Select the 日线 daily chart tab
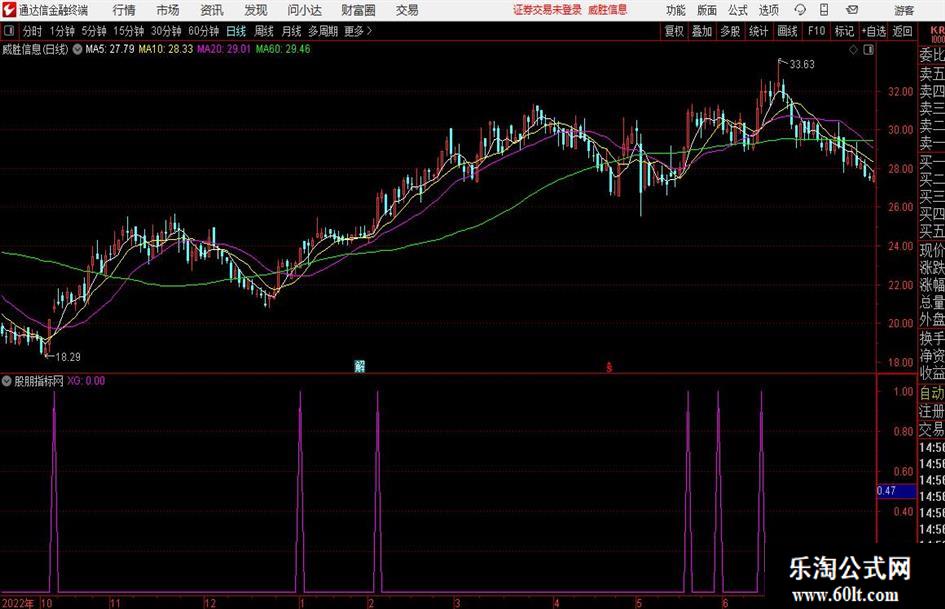The width and height of the screenshot is (945, 609). click(x=236, y=31)
